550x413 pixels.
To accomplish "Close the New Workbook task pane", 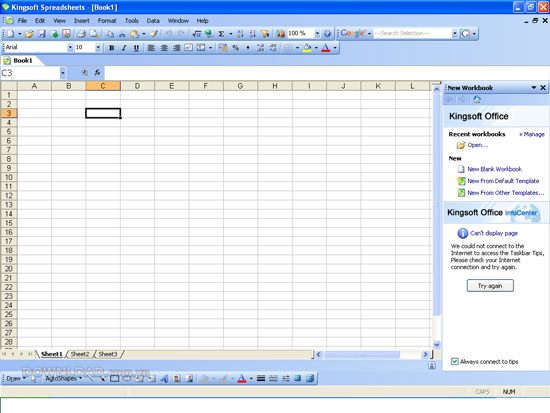I will [x=543, y=88].
